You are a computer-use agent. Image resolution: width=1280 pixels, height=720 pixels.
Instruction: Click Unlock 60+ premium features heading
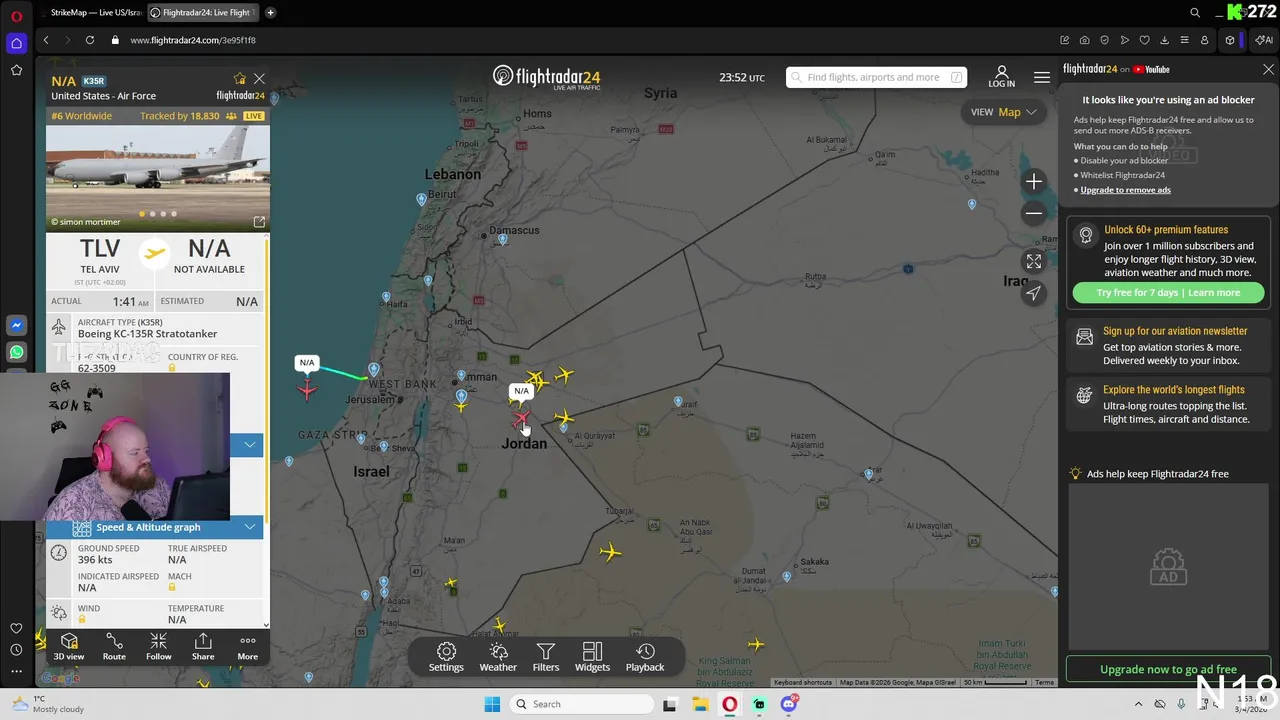(1166, 230)
